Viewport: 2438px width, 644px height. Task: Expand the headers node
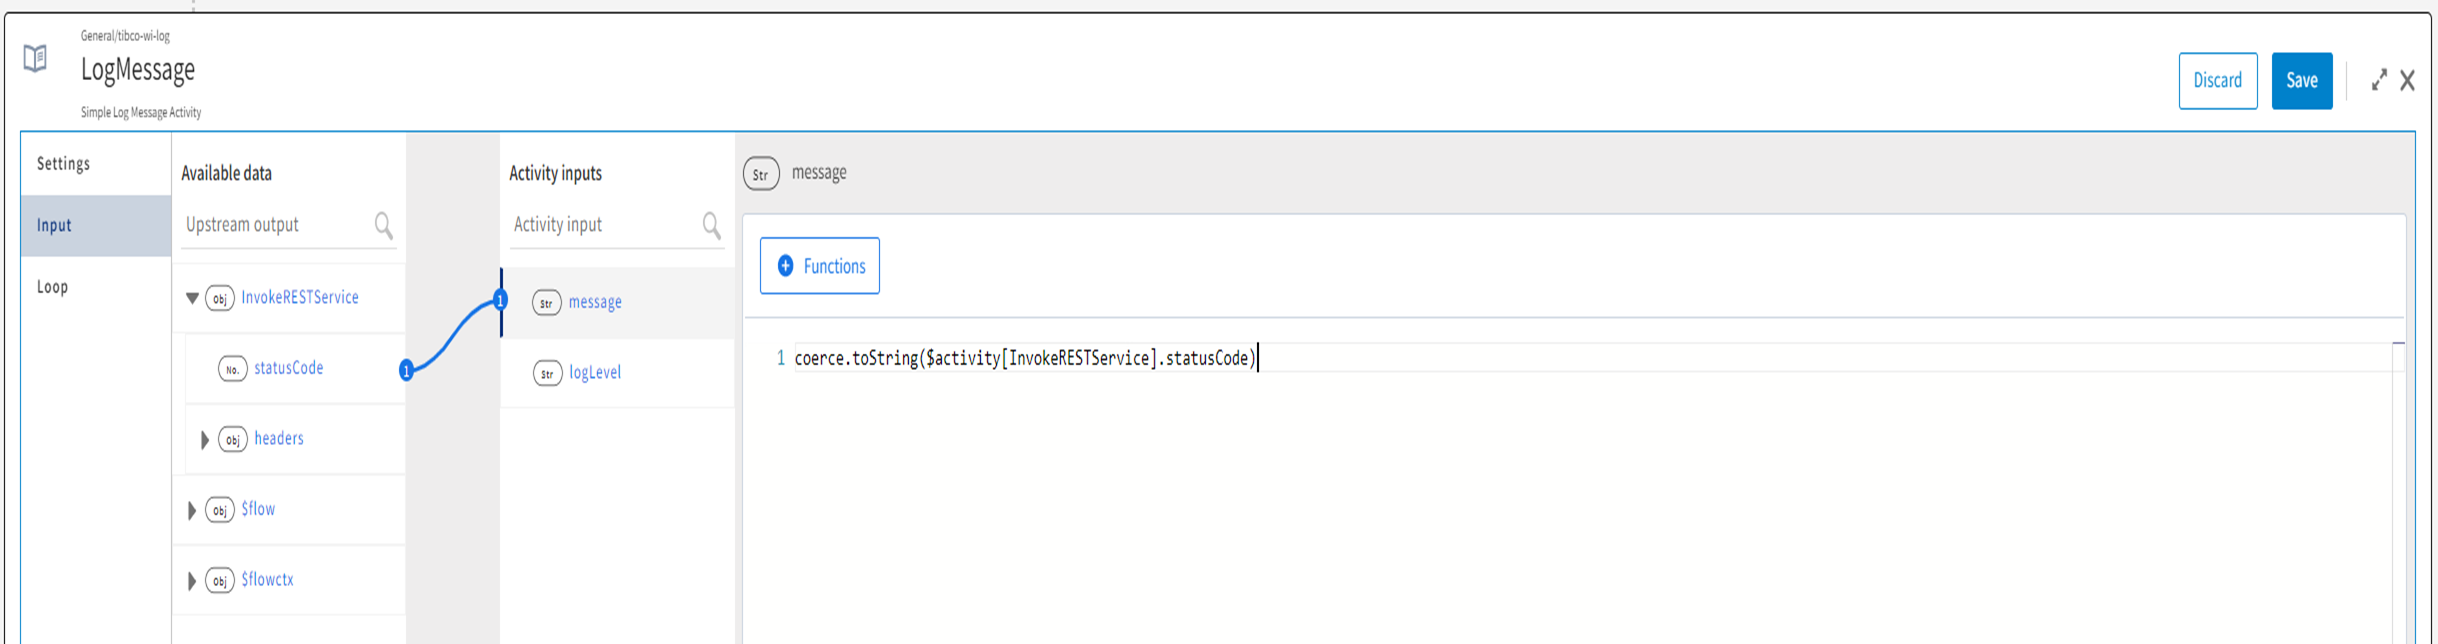[x=205, y=439]
